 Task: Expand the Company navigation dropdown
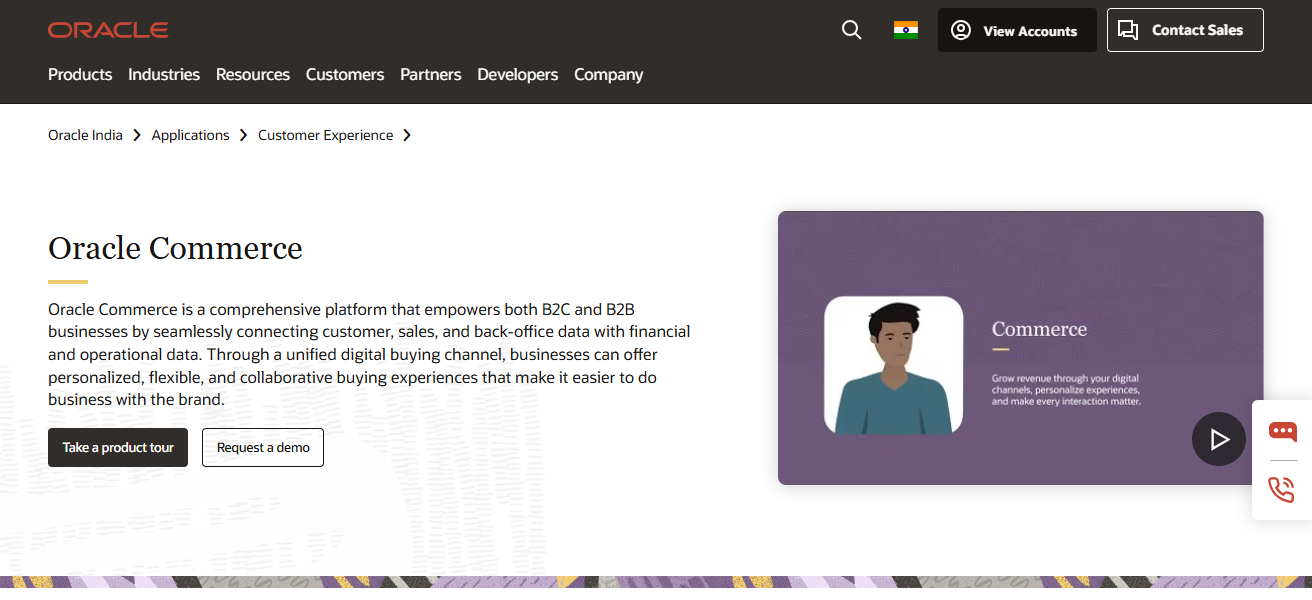point(608,74)
